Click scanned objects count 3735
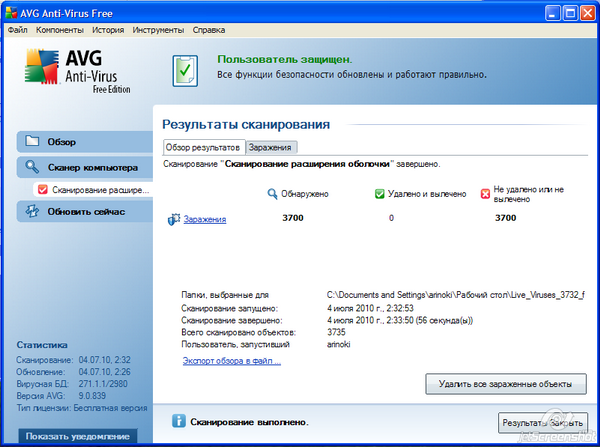This screenshot has height=447, width=600. (336, 332)
